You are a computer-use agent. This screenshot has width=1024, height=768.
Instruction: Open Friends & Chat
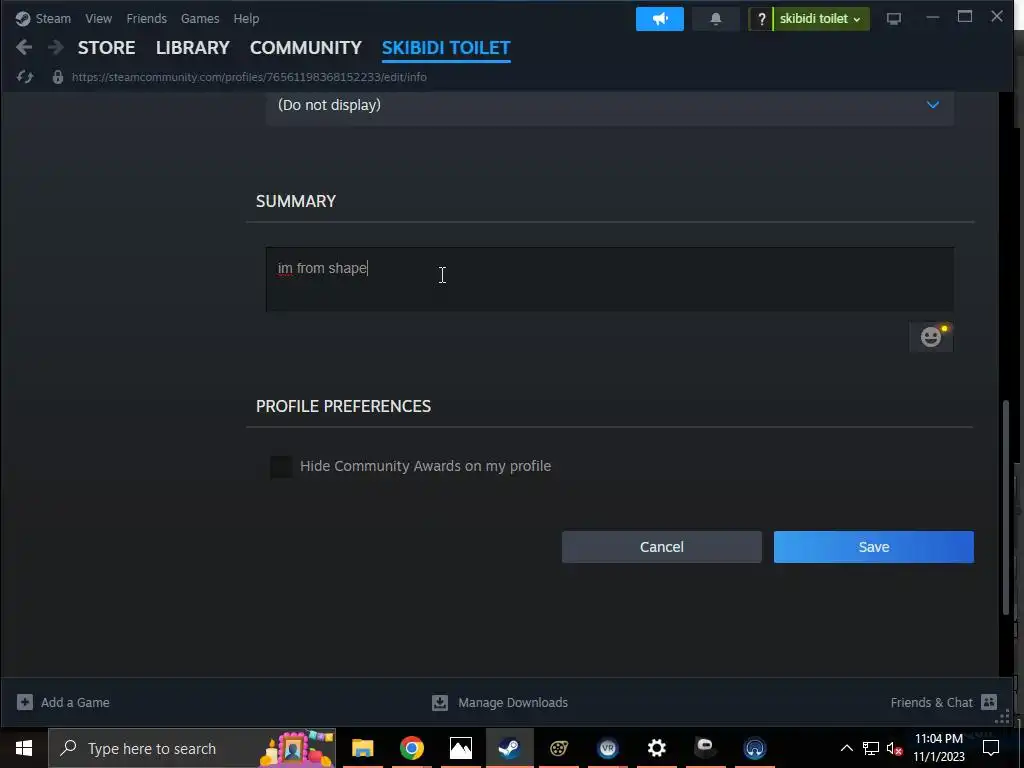click(931, 703)
